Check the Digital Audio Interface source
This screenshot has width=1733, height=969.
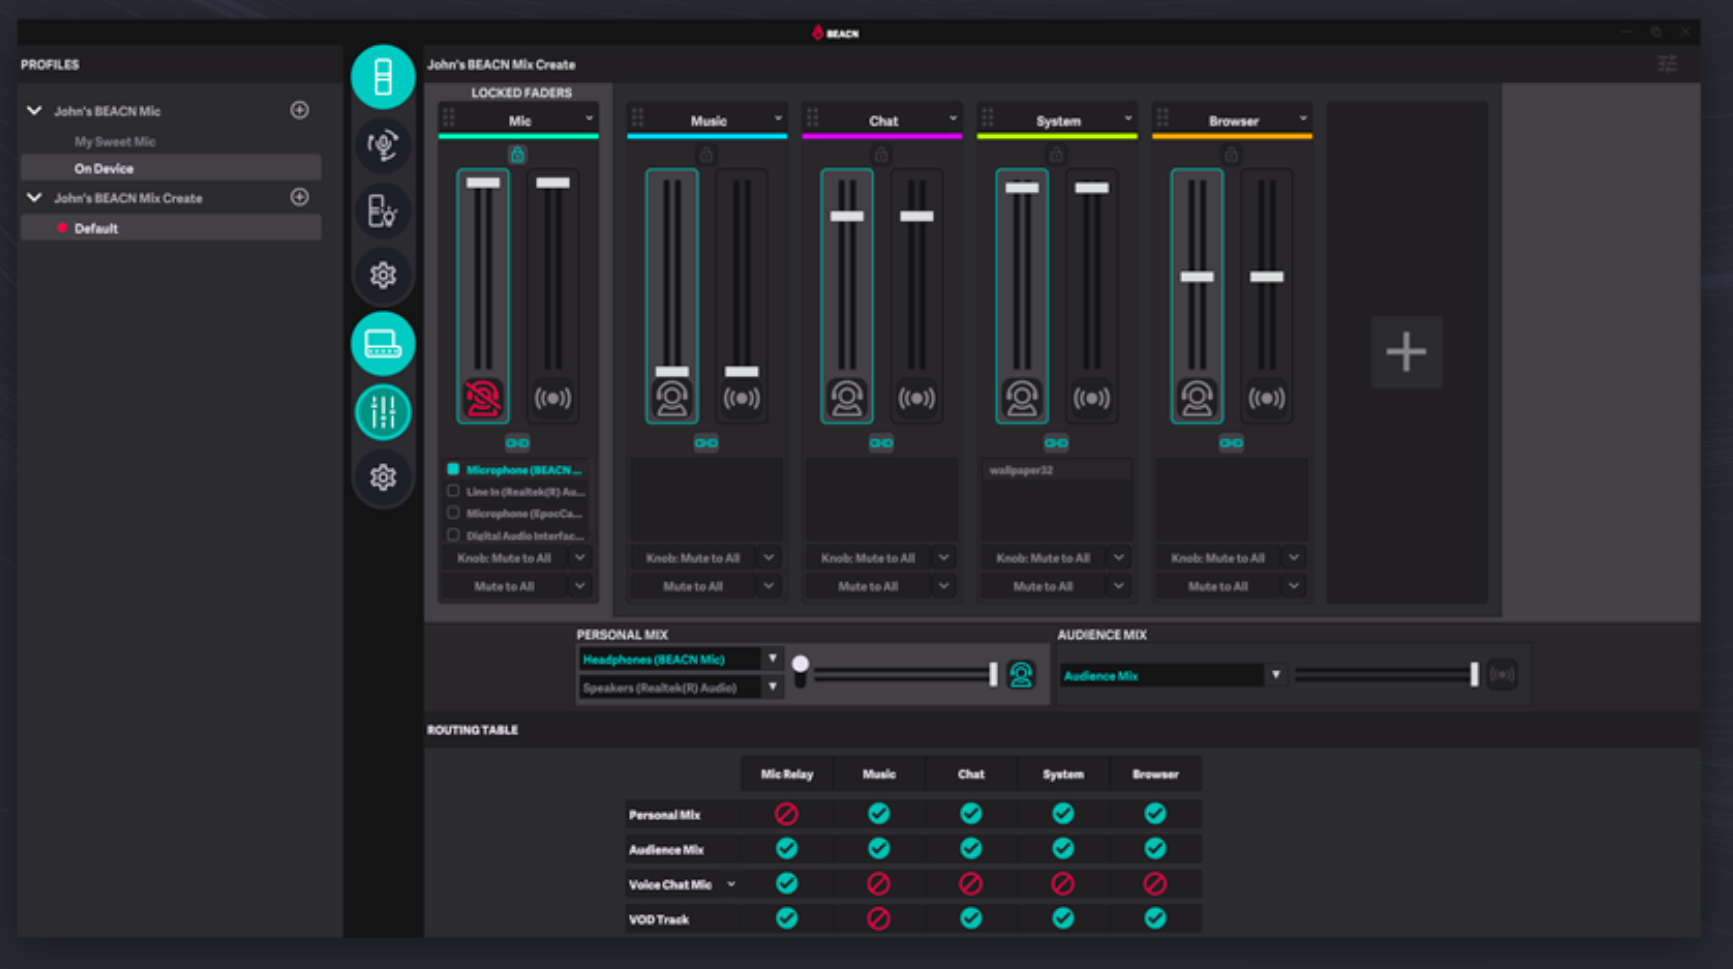click(x=453, y=535)
